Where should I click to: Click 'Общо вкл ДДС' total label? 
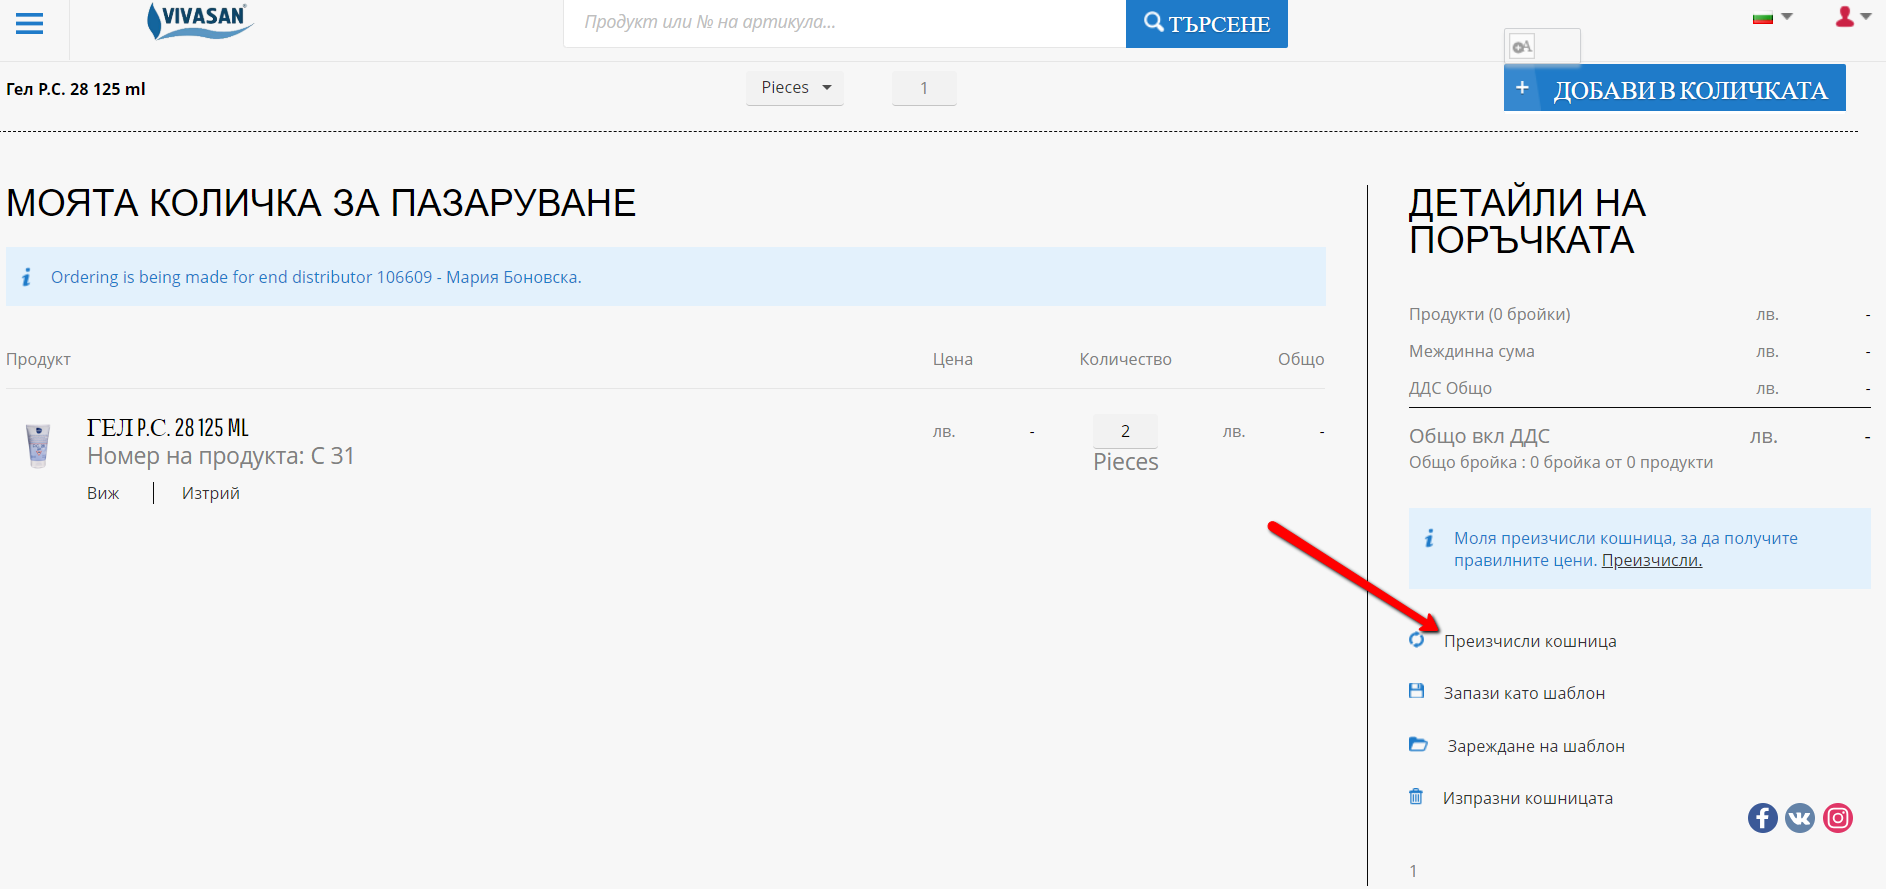click(x=1479, y=436)
